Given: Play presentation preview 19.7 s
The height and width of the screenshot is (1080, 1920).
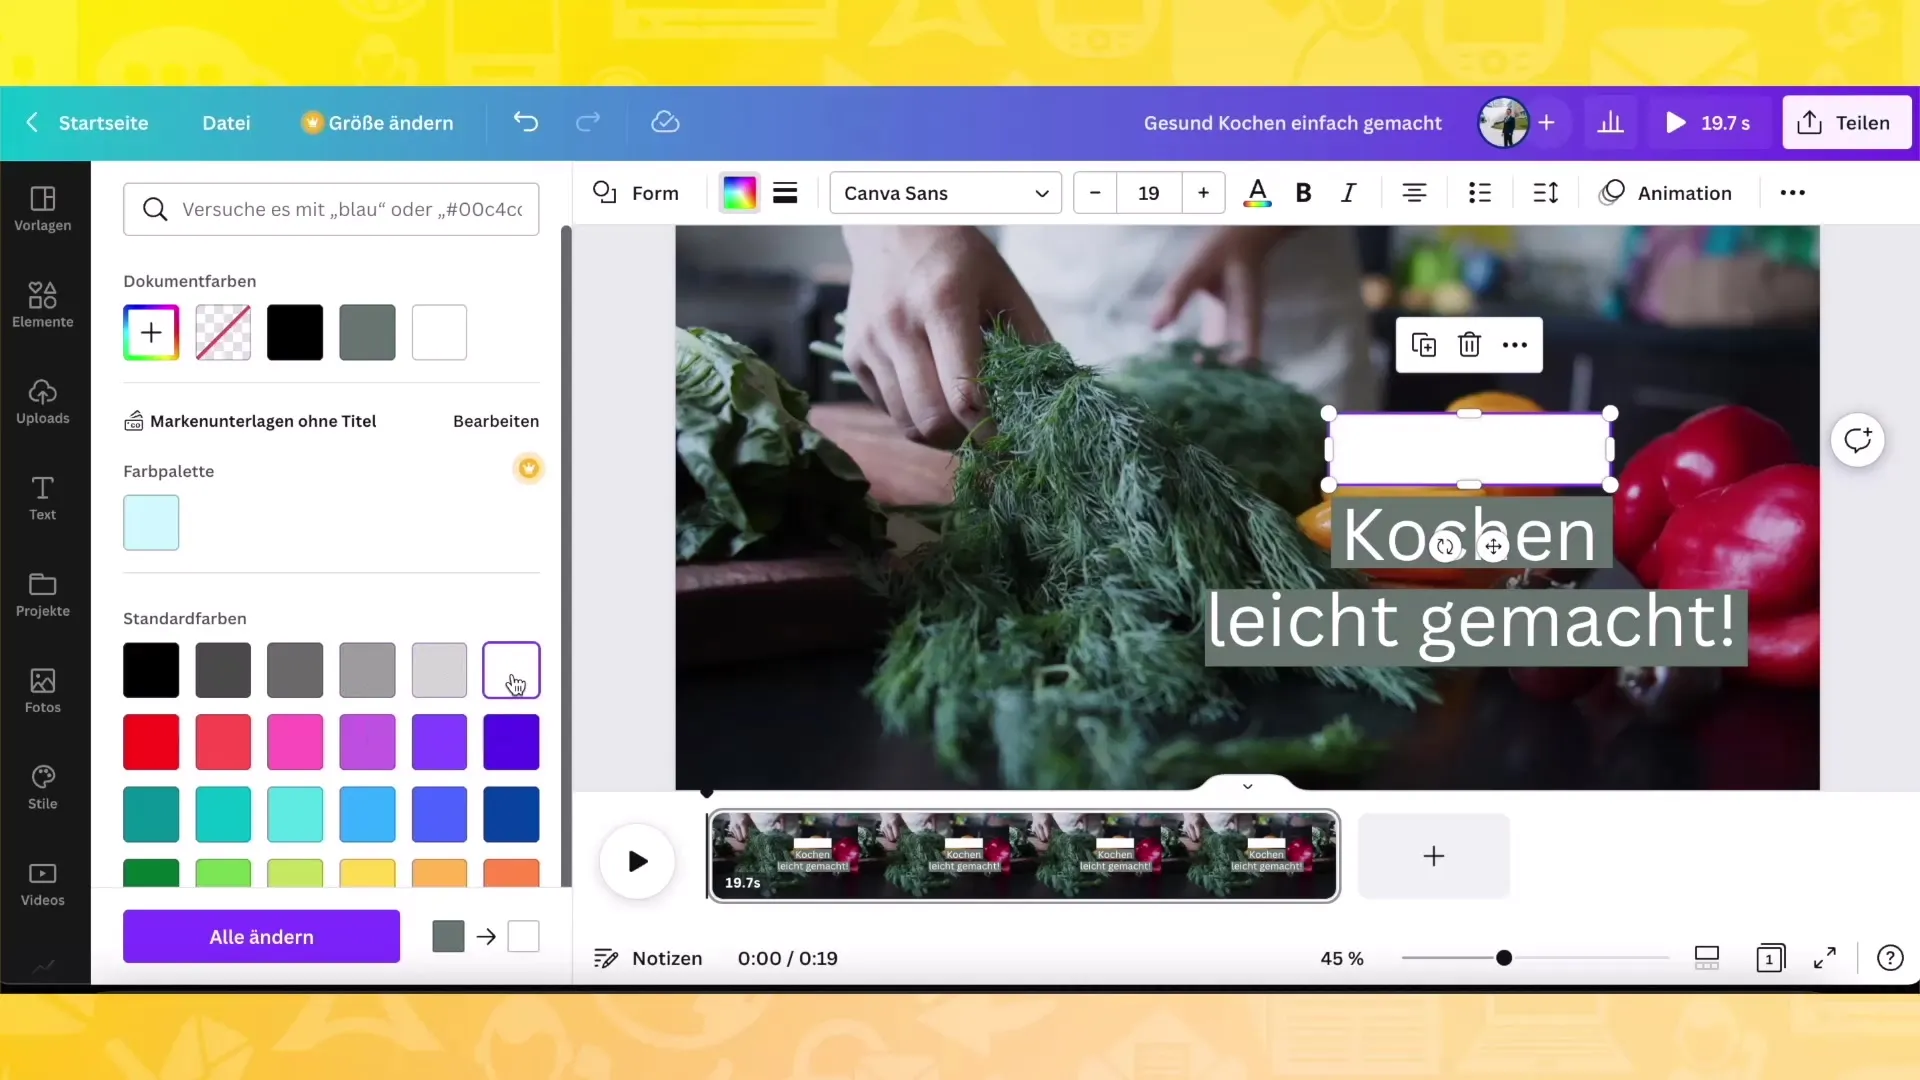Looking at the screenshot, I should [x=1708, y=123].
